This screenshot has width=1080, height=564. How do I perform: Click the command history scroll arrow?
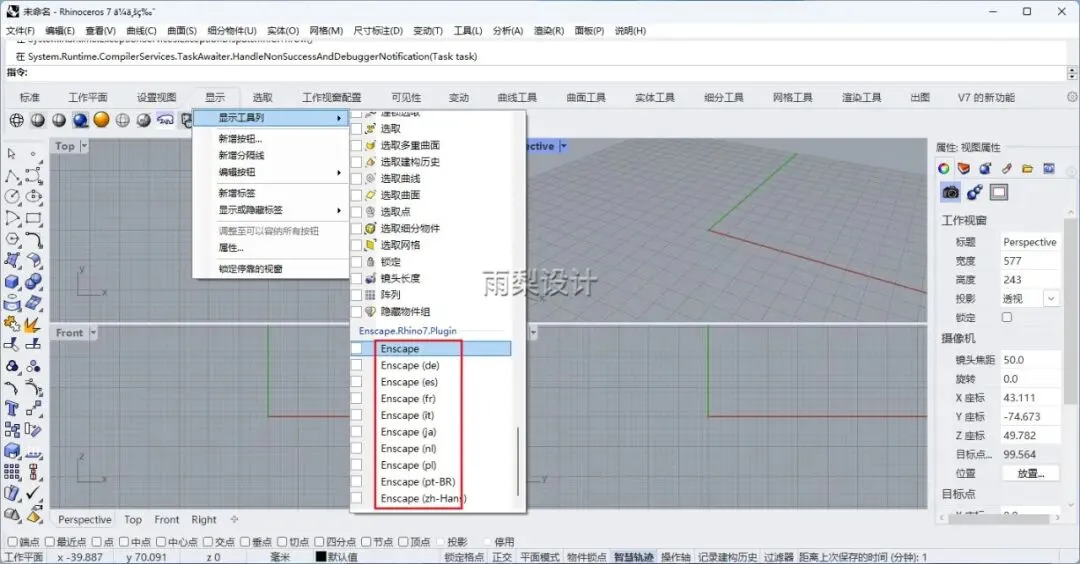[1072, 73]
